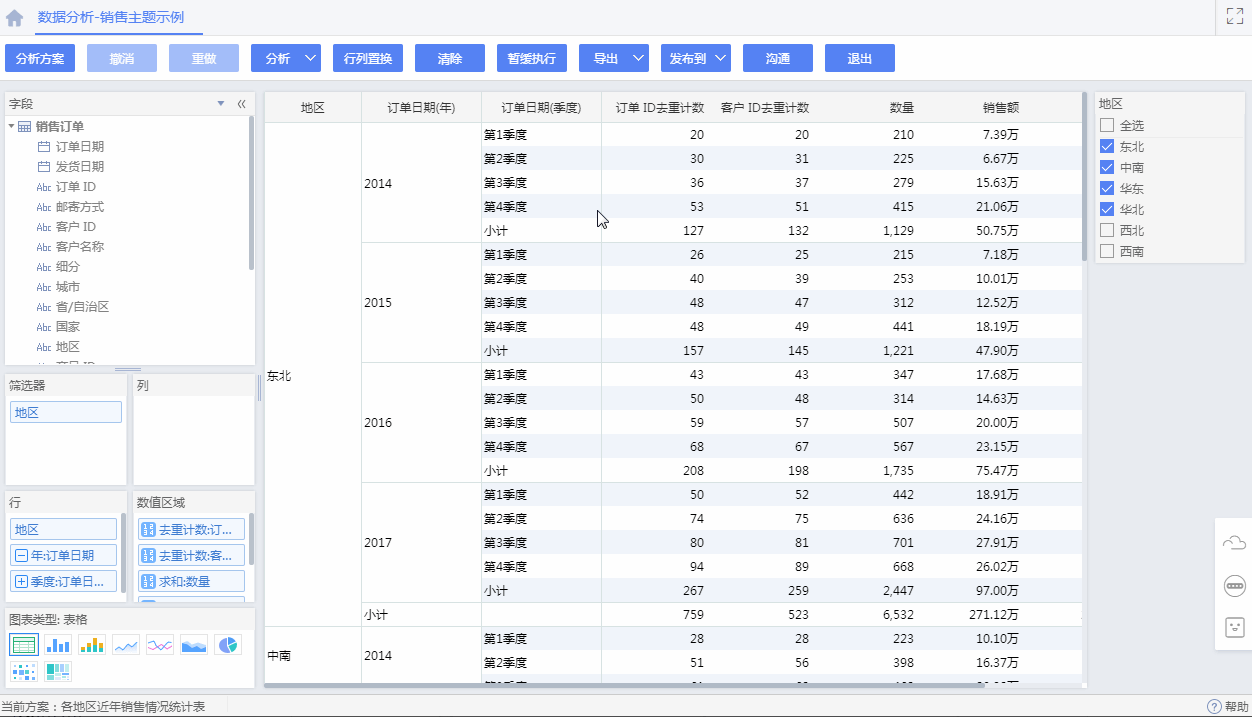Select the 数据分析-销售主题示例 tab
Viewport: 1252px width, 717px height.
110,17
